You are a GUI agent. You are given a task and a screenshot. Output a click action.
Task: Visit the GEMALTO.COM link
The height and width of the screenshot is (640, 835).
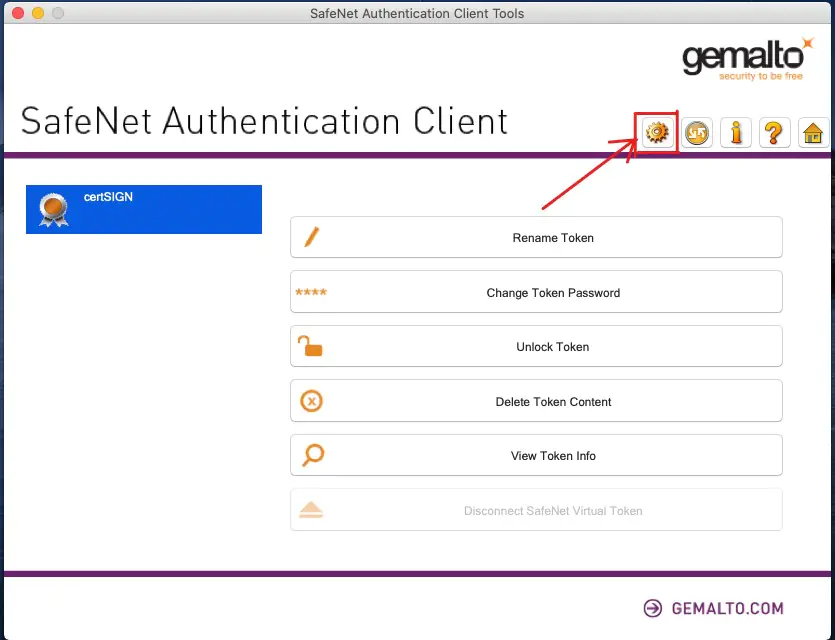pyautogui.click(x=714, y=608)
